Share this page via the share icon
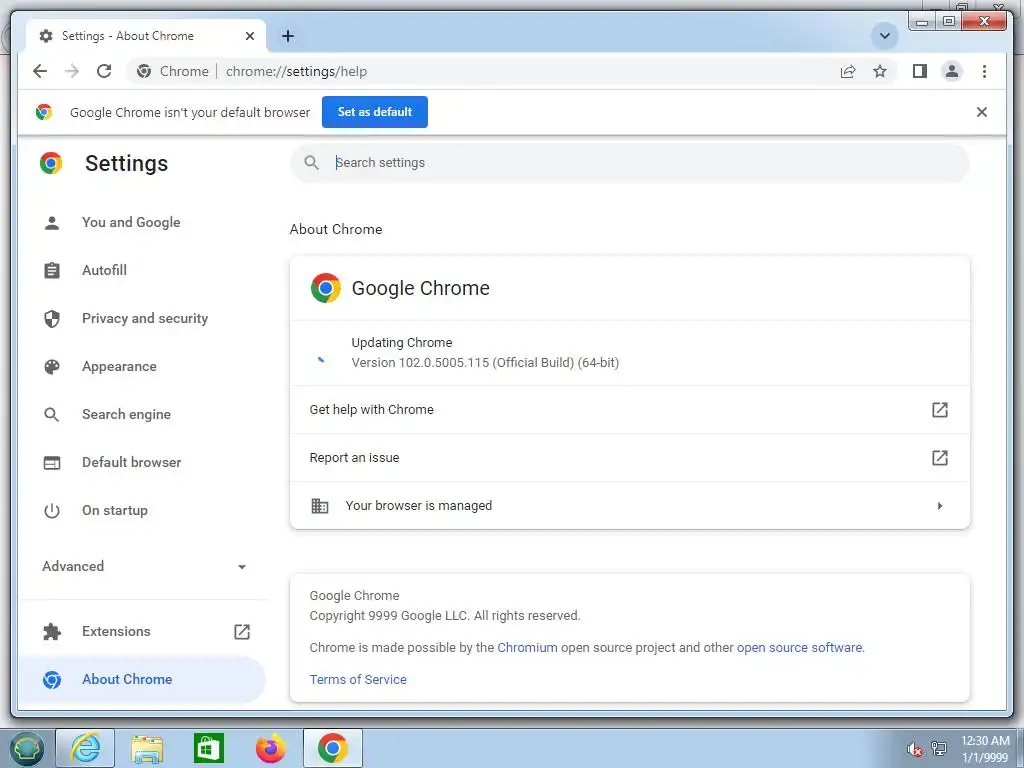 tap(848, 72)
